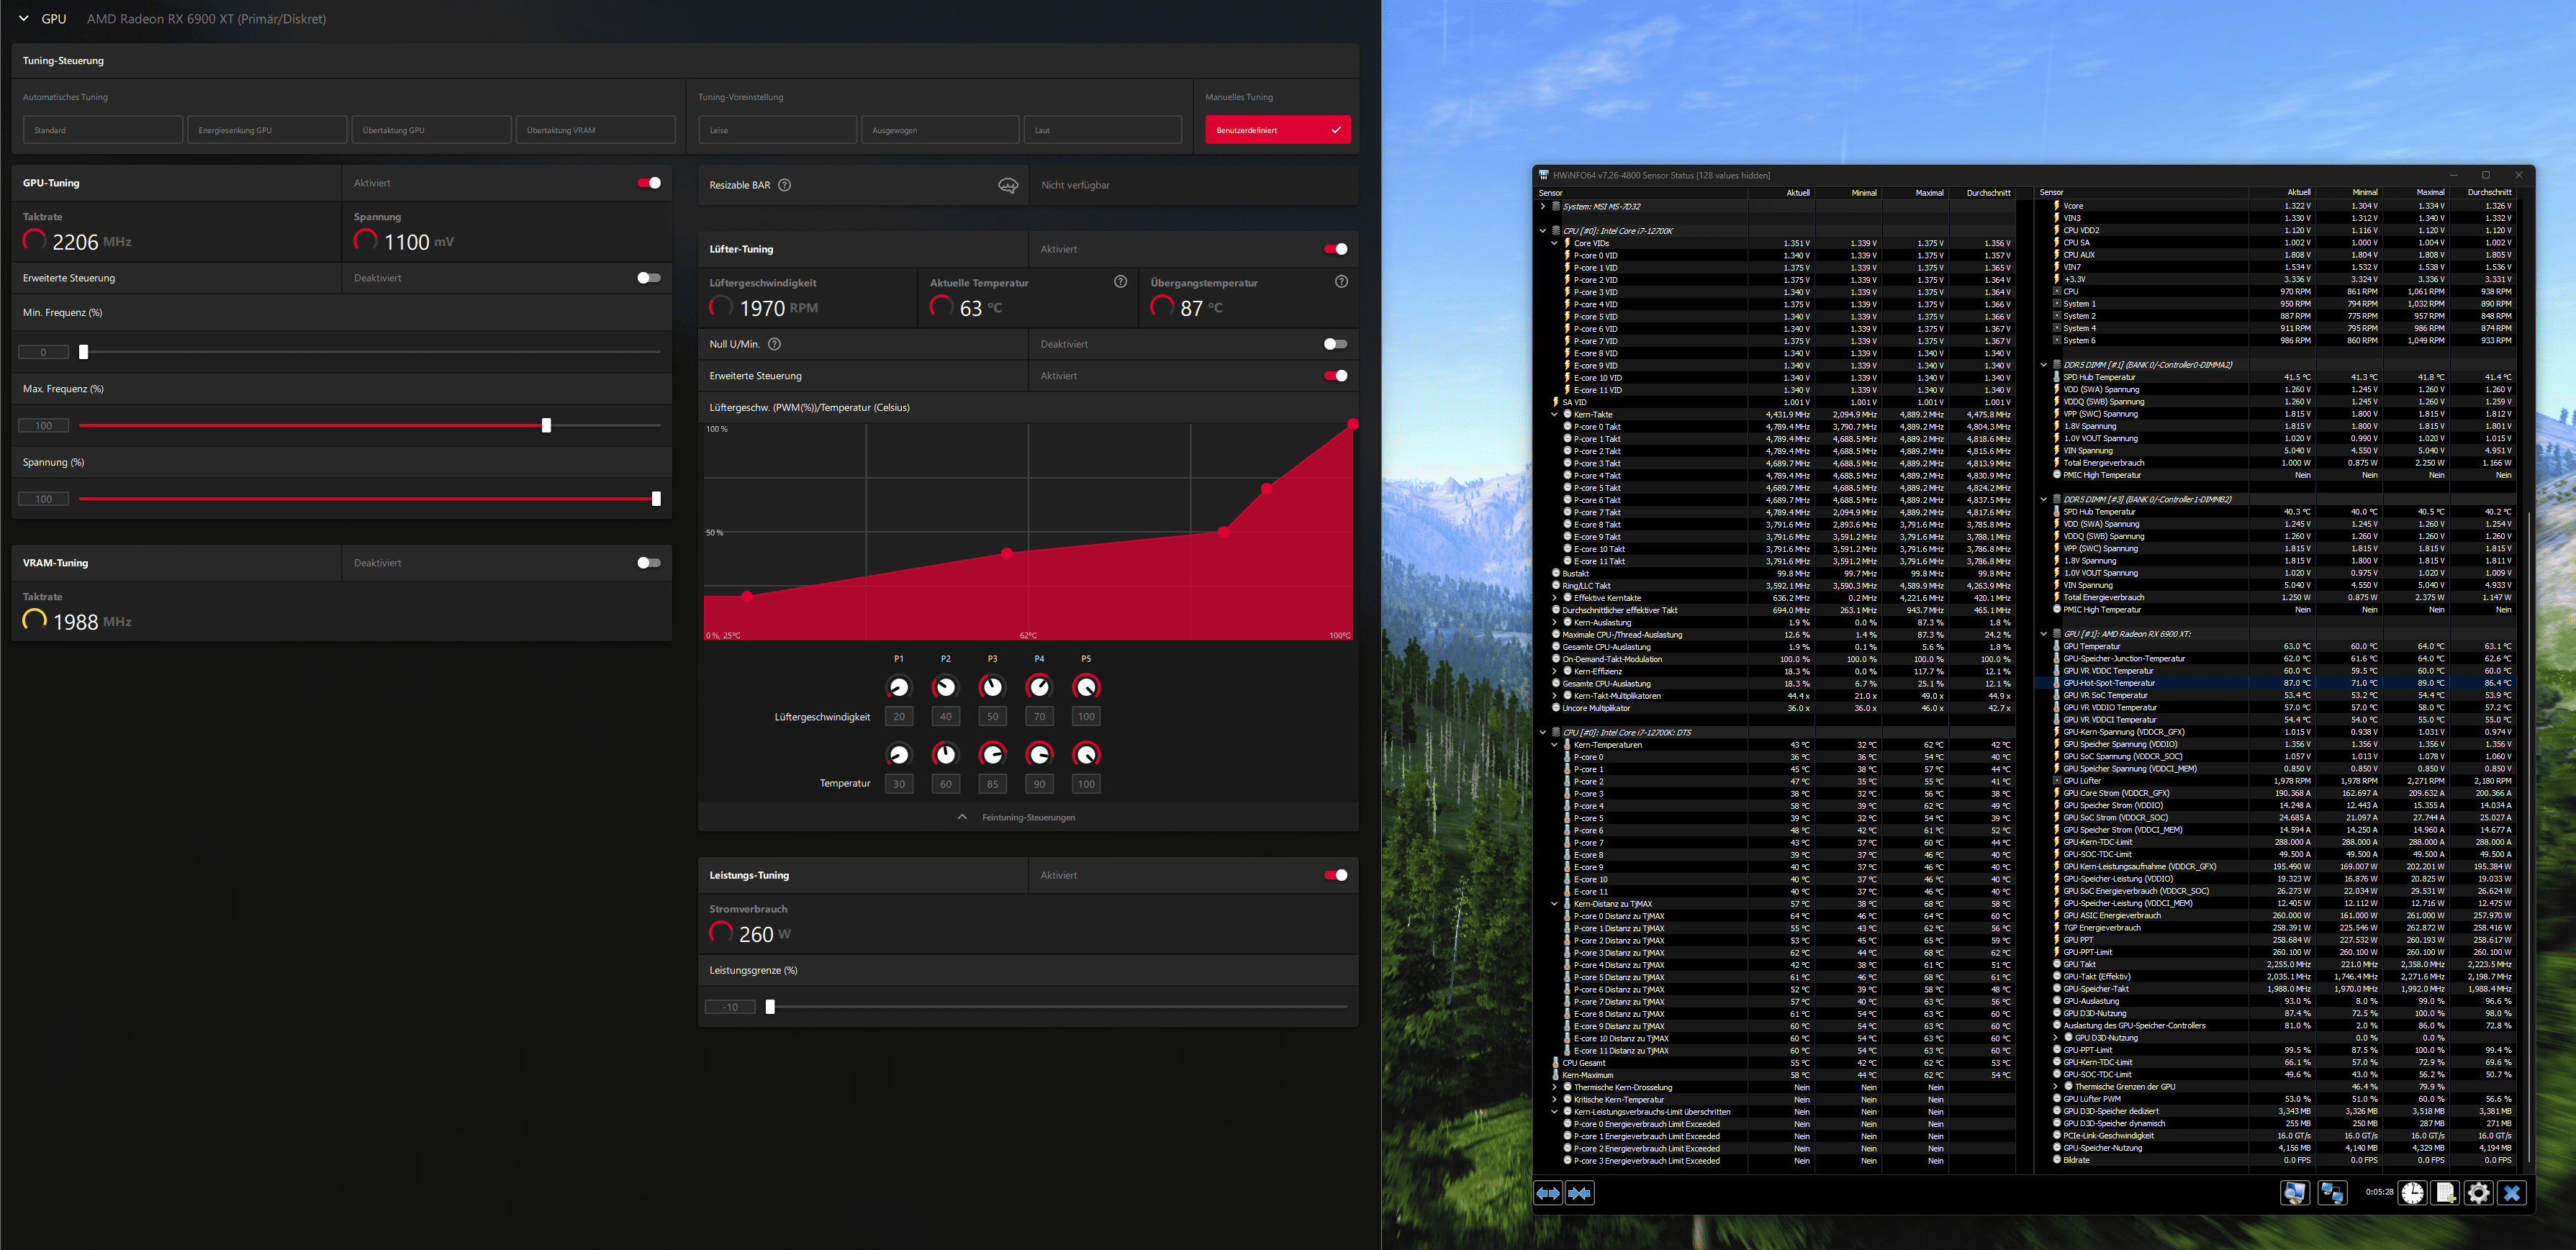Click the Min. Frequenz slider handle

coord(84,352)
